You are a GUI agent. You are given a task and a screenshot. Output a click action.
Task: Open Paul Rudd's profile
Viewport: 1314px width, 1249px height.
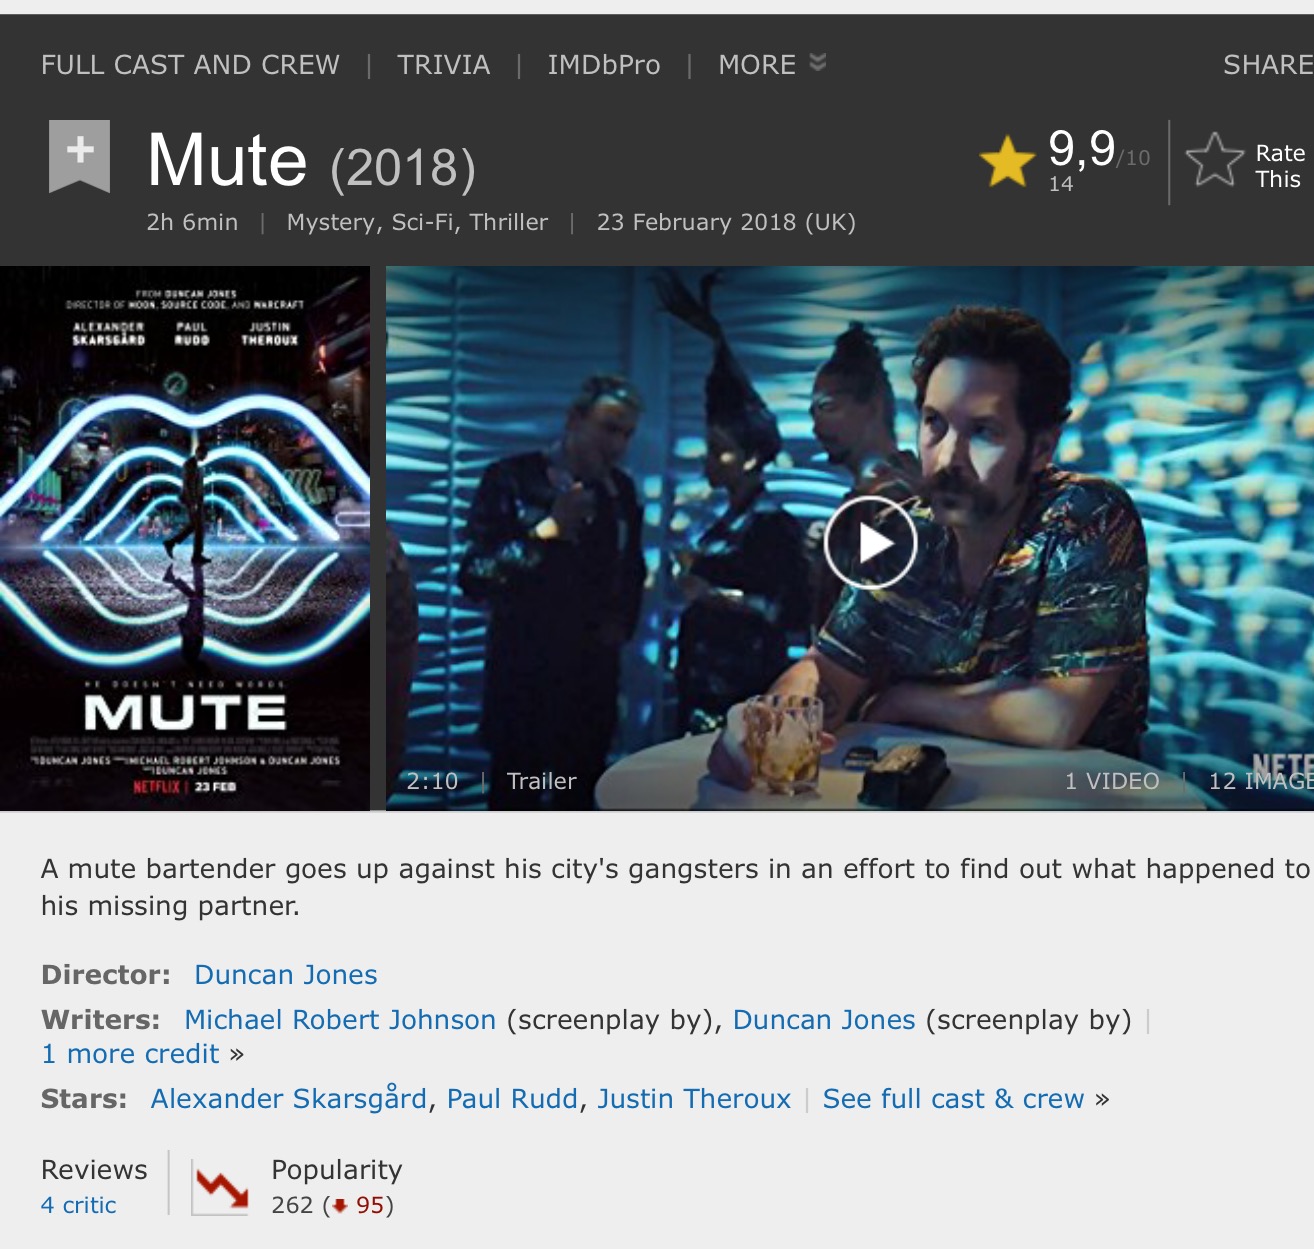coord(512,1099)
